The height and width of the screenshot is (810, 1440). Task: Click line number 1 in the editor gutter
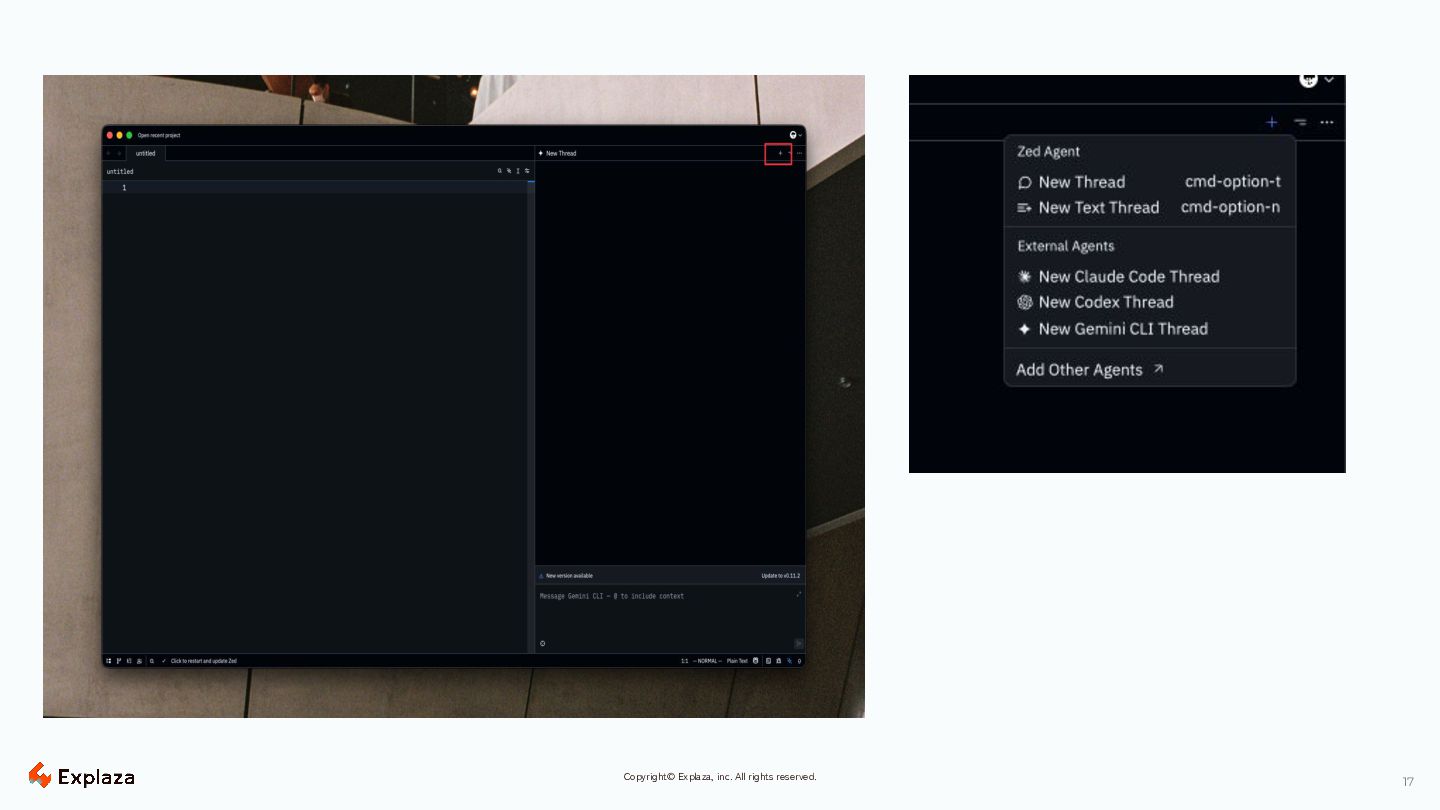pyautogui.click(x=124, y=188)
